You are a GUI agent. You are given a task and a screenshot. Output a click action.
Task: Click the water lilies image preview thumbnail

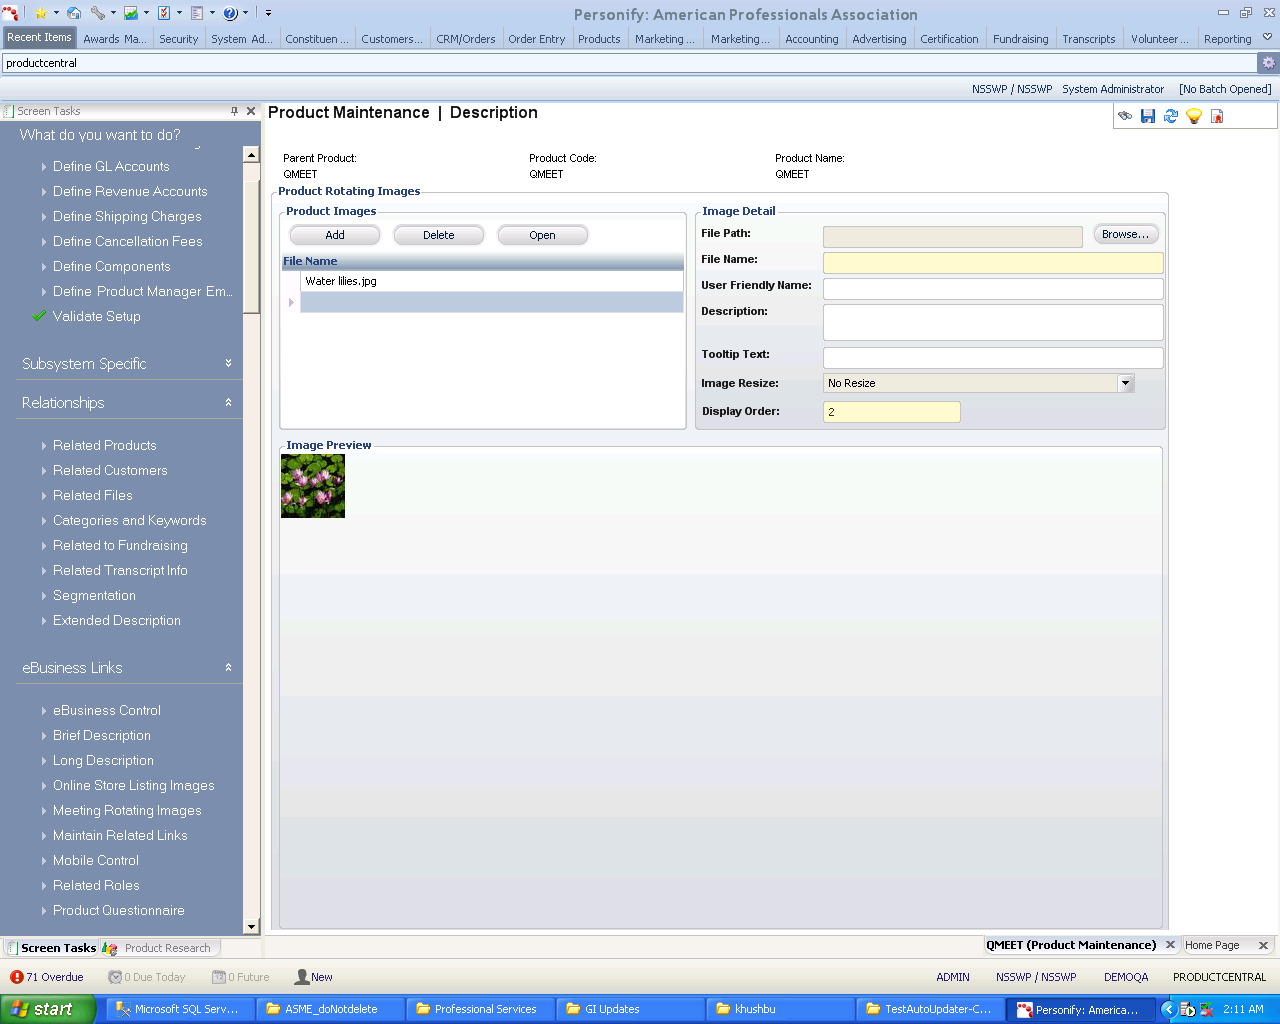(313, 486)
